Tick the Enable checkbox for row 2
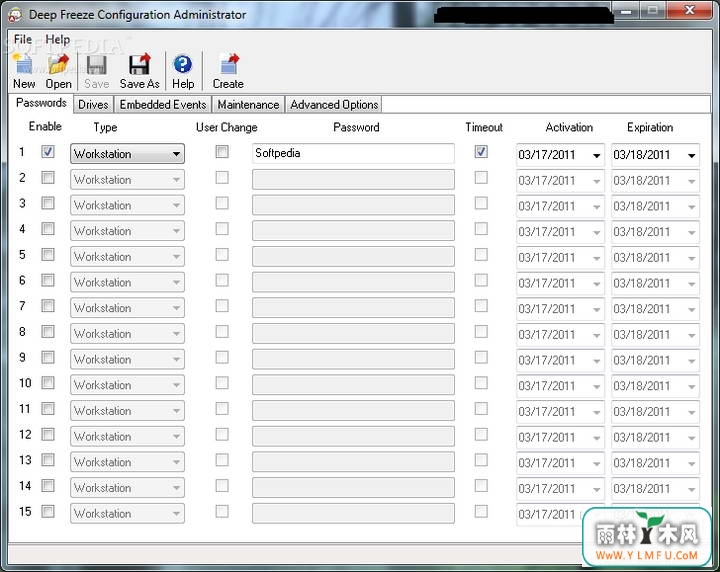Screen dimensions: 720x572 pyautogui.click(x=48, y=177)
